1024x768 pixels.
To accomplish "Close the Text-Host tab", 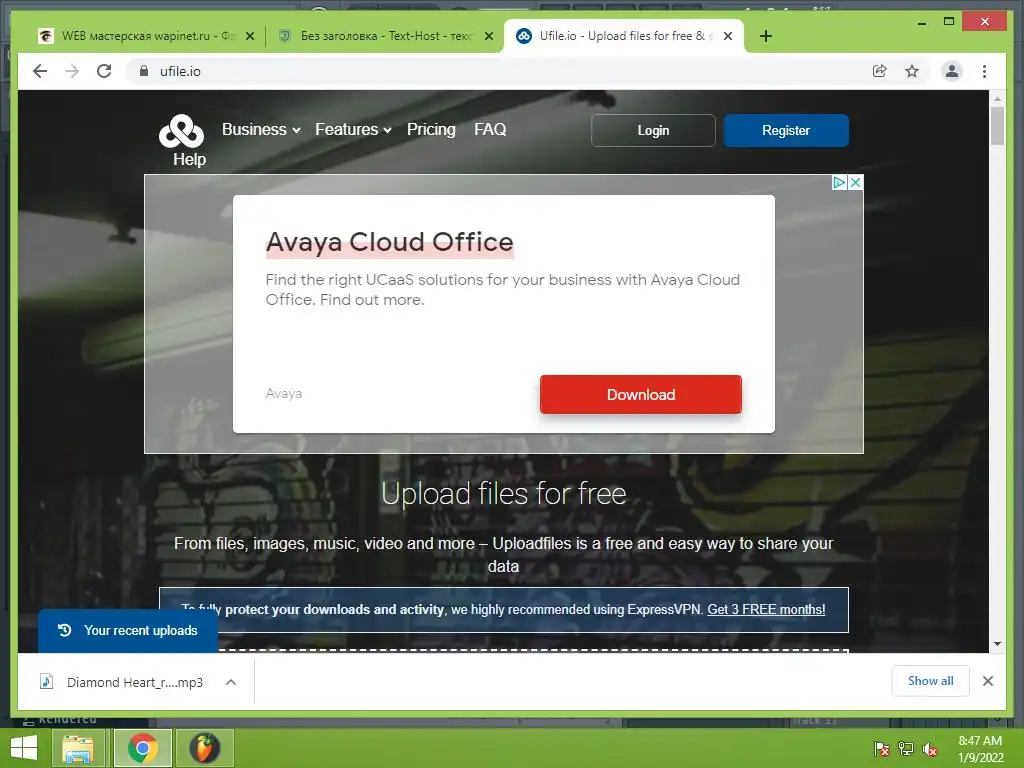I will [488, 36].
